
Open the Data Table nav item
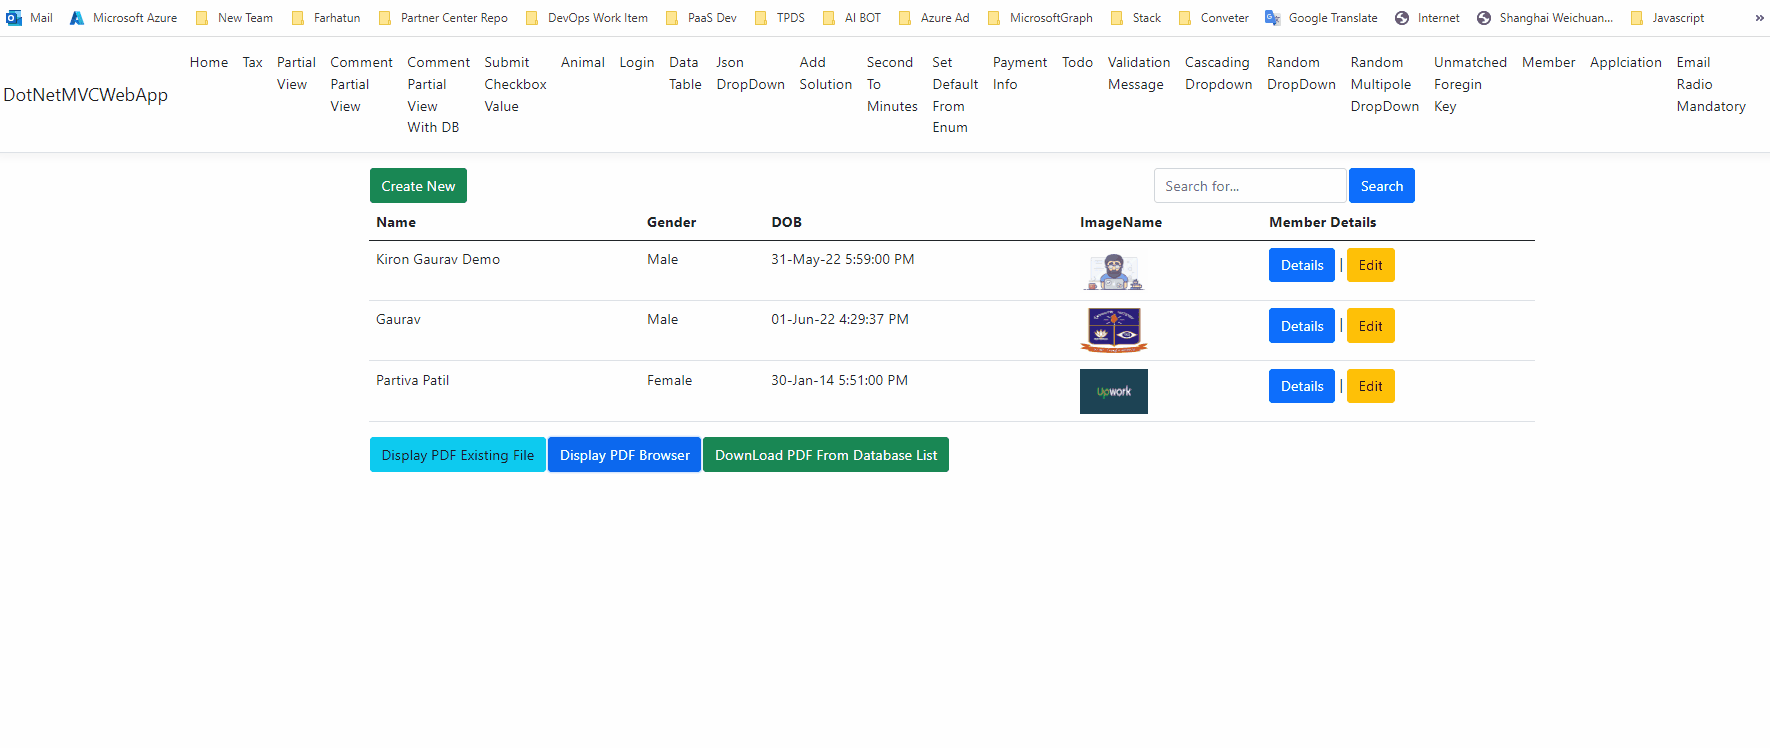[685, 73]
